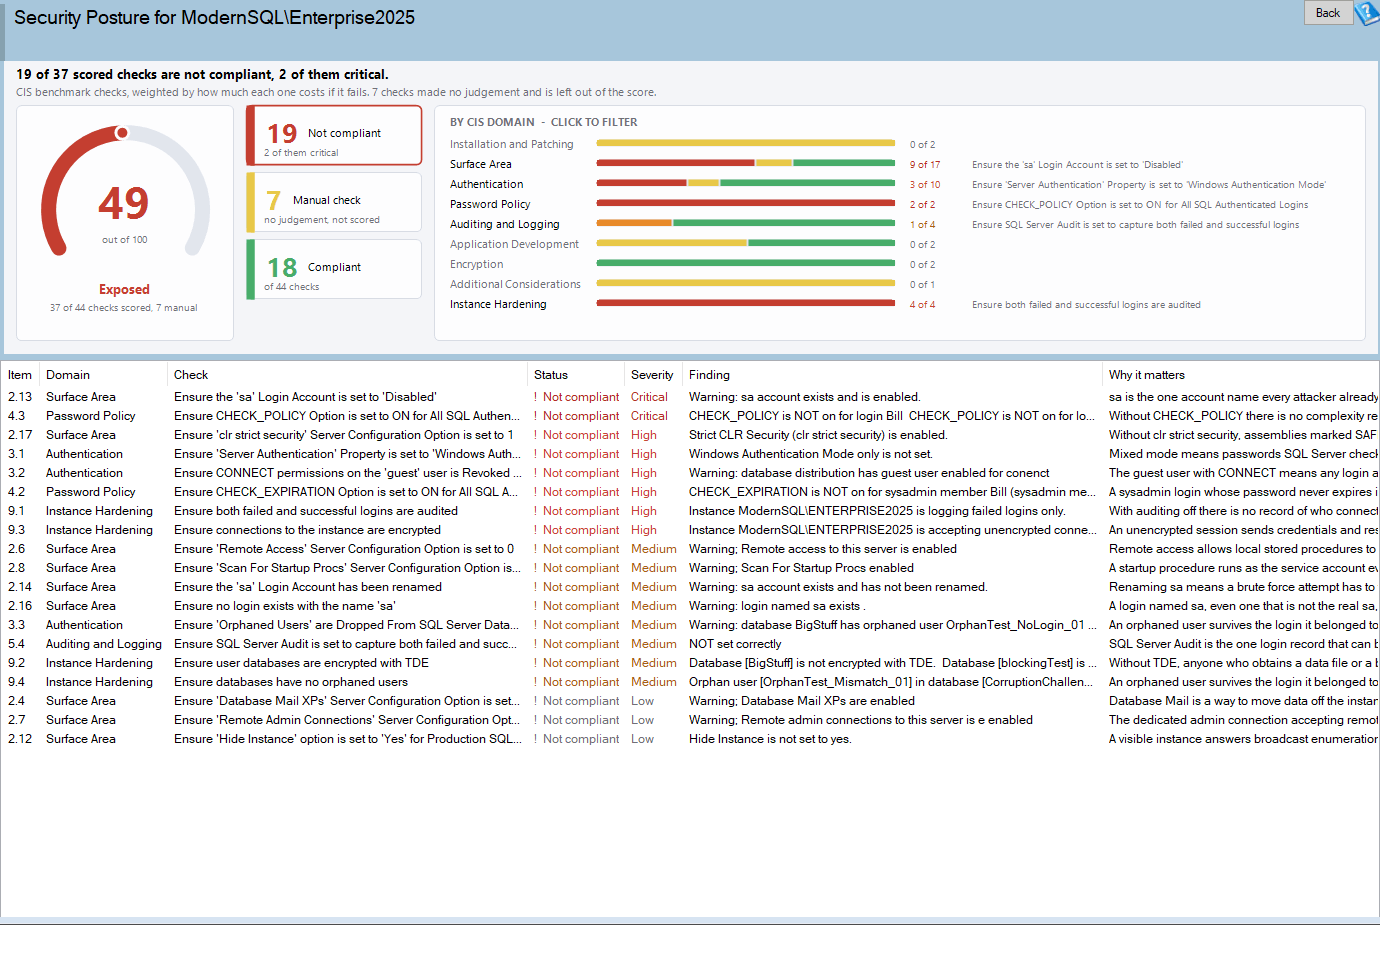Filter by Encryption domain
Screen dimensions: 1380x976
point(476,264)
